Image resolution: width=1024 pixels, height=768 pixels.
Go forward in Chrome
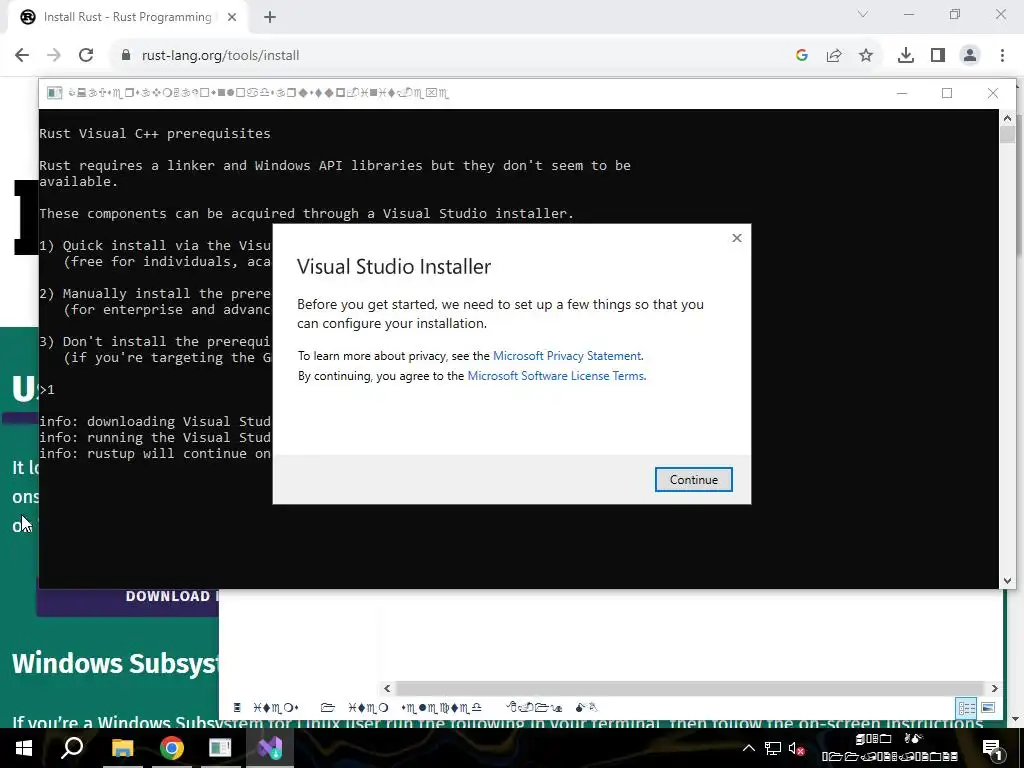[54, 56]
